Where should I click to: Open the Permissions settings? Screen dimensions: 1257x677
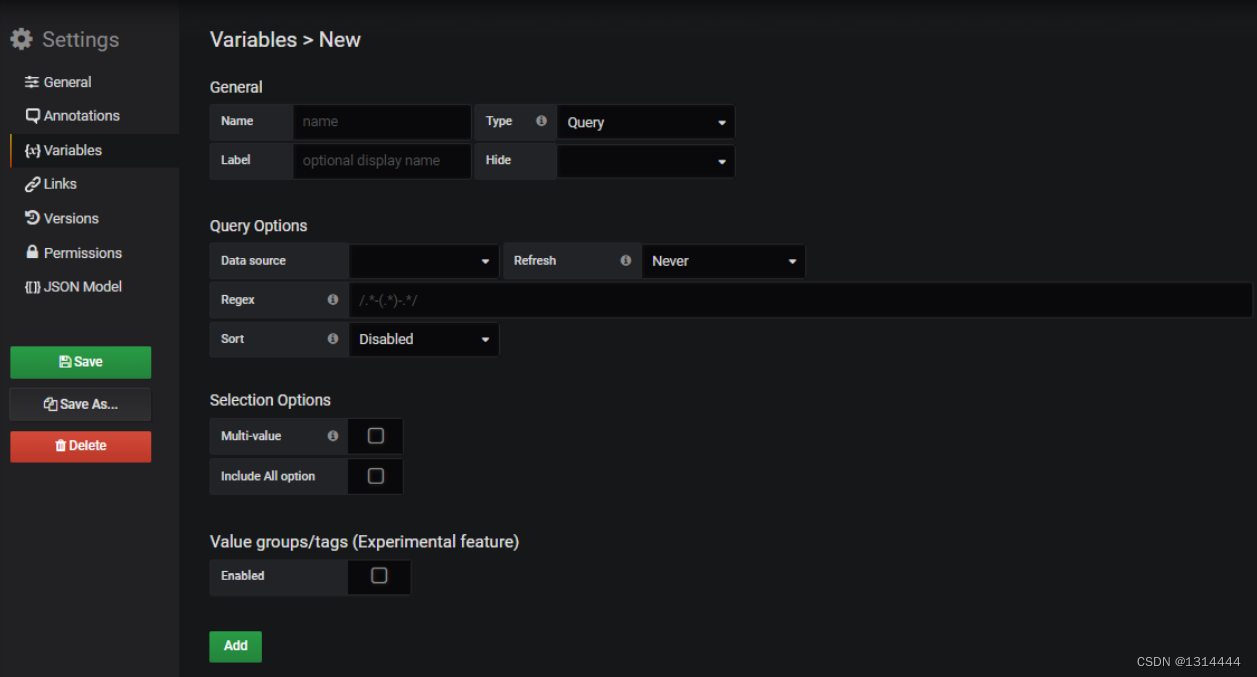coord(73,253)
